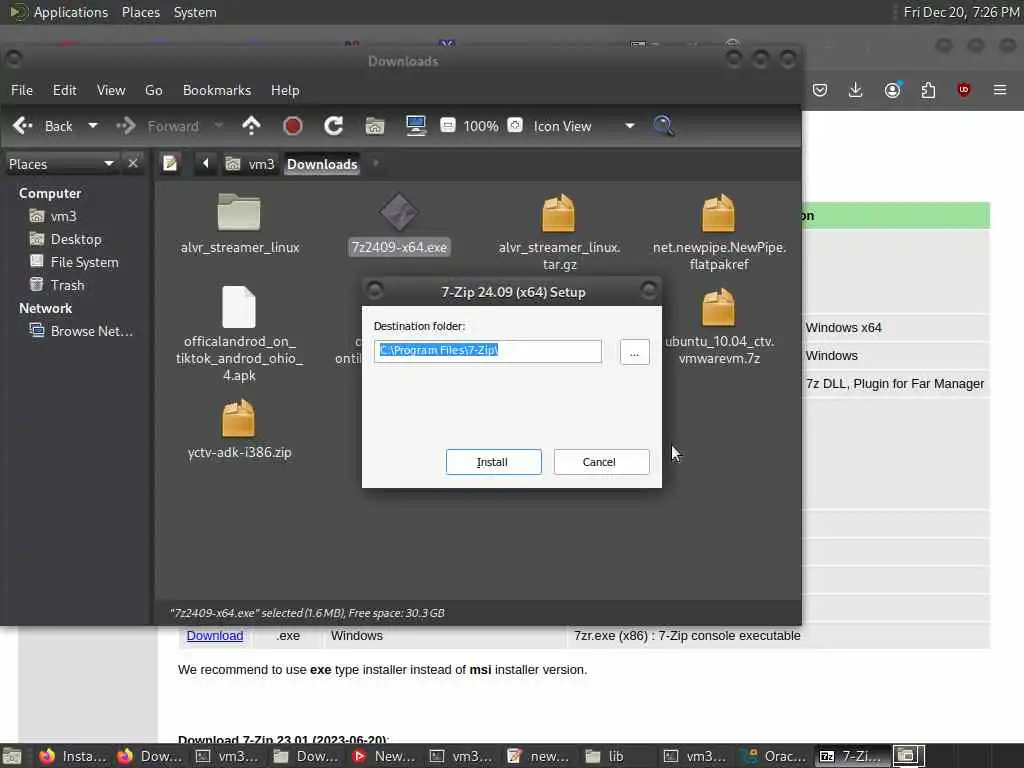The image size is (1024, 768).
Task: Select the officalandrod tiktok apk file icon
Action: [x=239, y=306]
